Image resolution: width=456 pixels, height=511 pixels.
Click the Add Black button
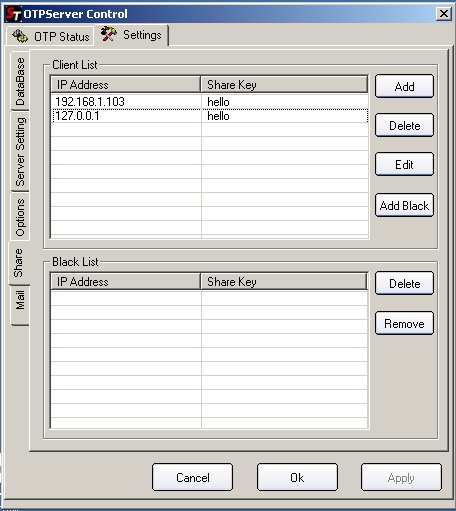pyautogui.click(x=404, y=205)
